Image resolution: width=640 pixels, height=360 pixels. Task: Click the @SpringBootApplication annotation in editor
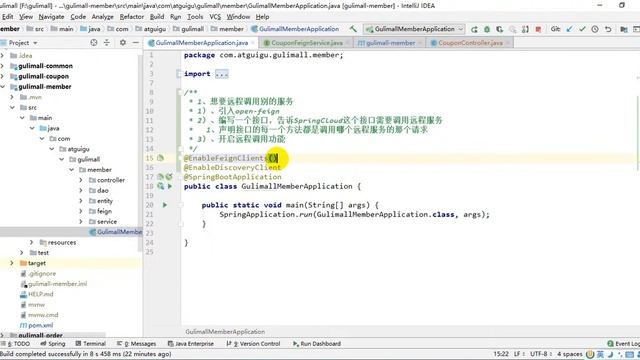pos(232,177)
